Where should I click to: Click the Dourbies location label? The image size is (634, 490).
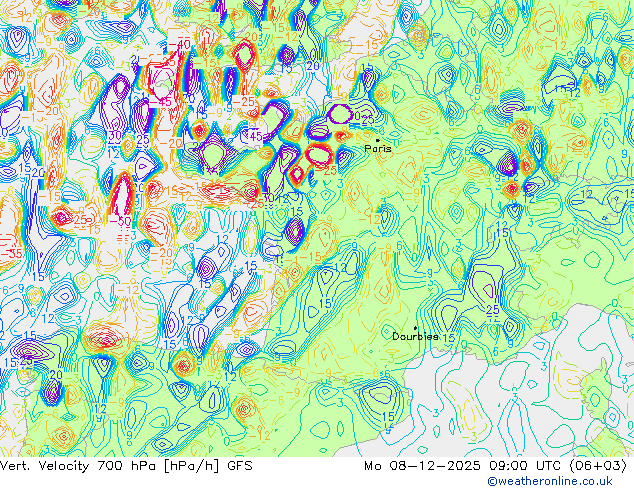coord(415,336)
